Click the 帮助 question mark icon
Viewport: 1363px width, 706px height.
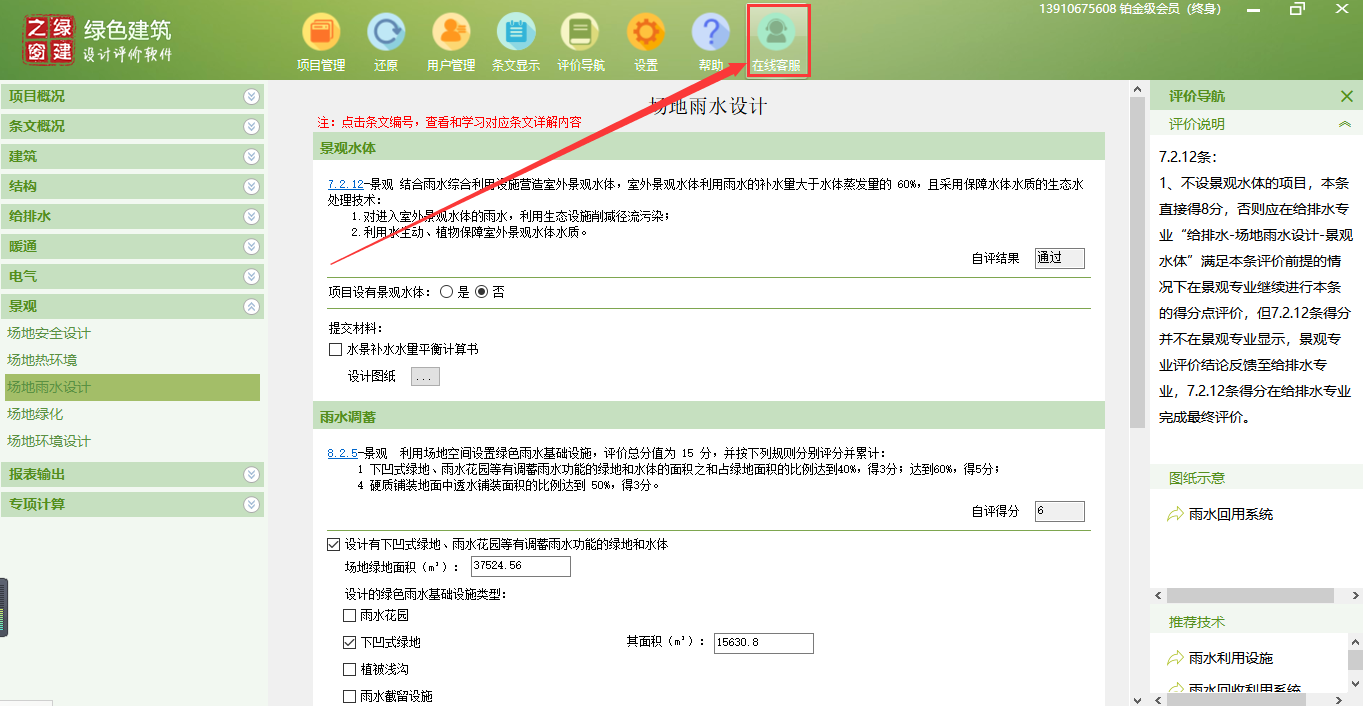click(x=711, y=34)
